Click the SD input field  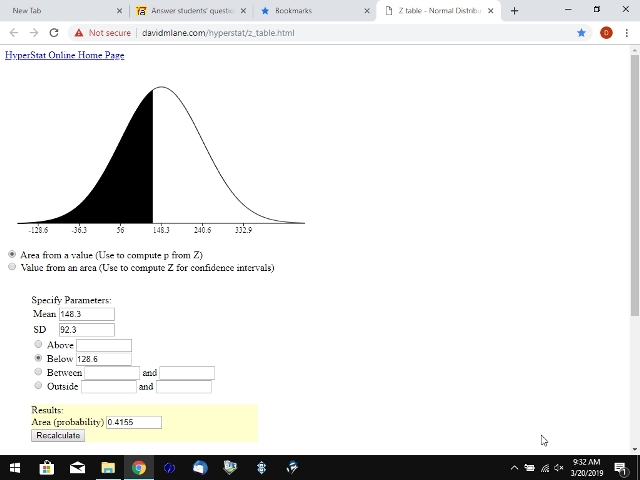tap(87, 330)
